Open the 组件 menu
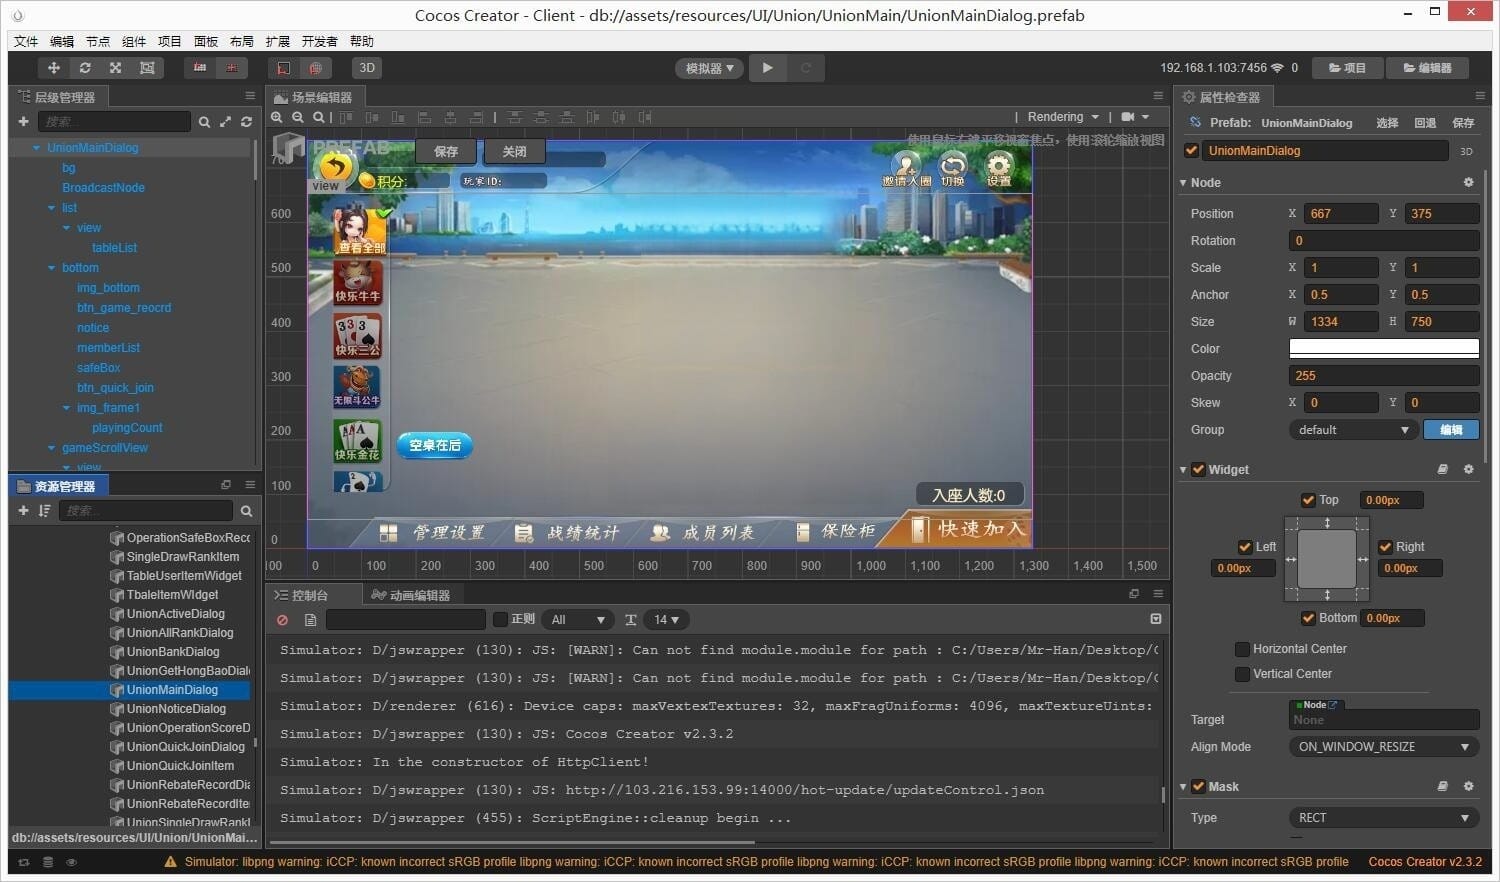 pyautogui.click(x=134, y=41)
